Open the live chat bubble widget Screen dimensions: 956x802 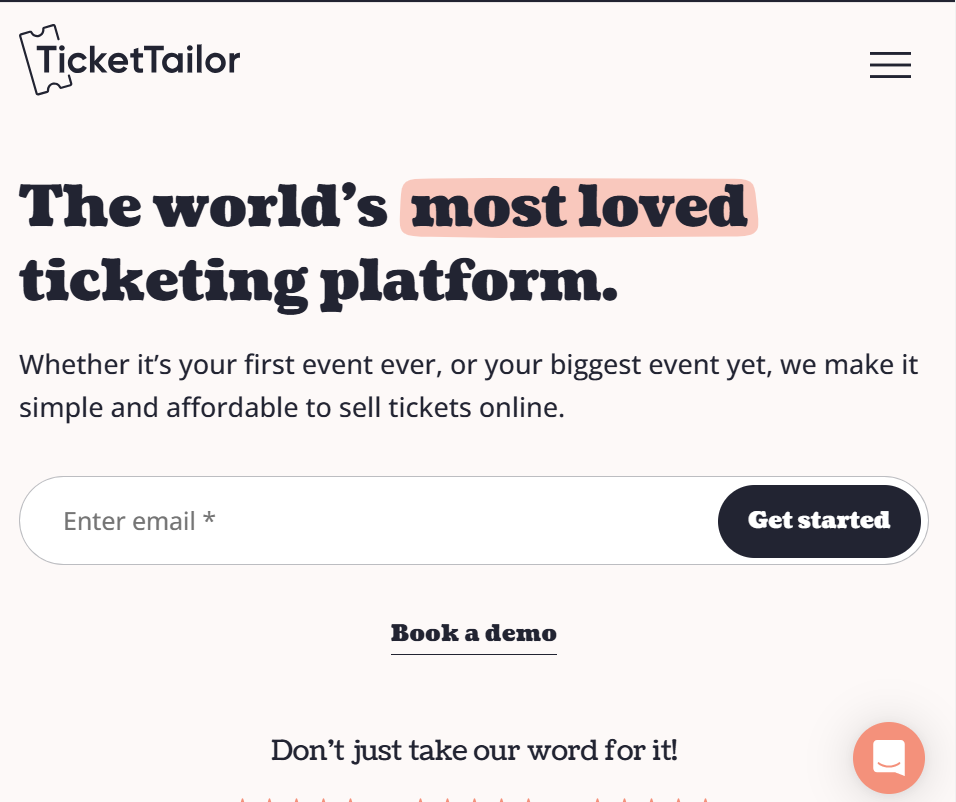(x=888, y=758)
